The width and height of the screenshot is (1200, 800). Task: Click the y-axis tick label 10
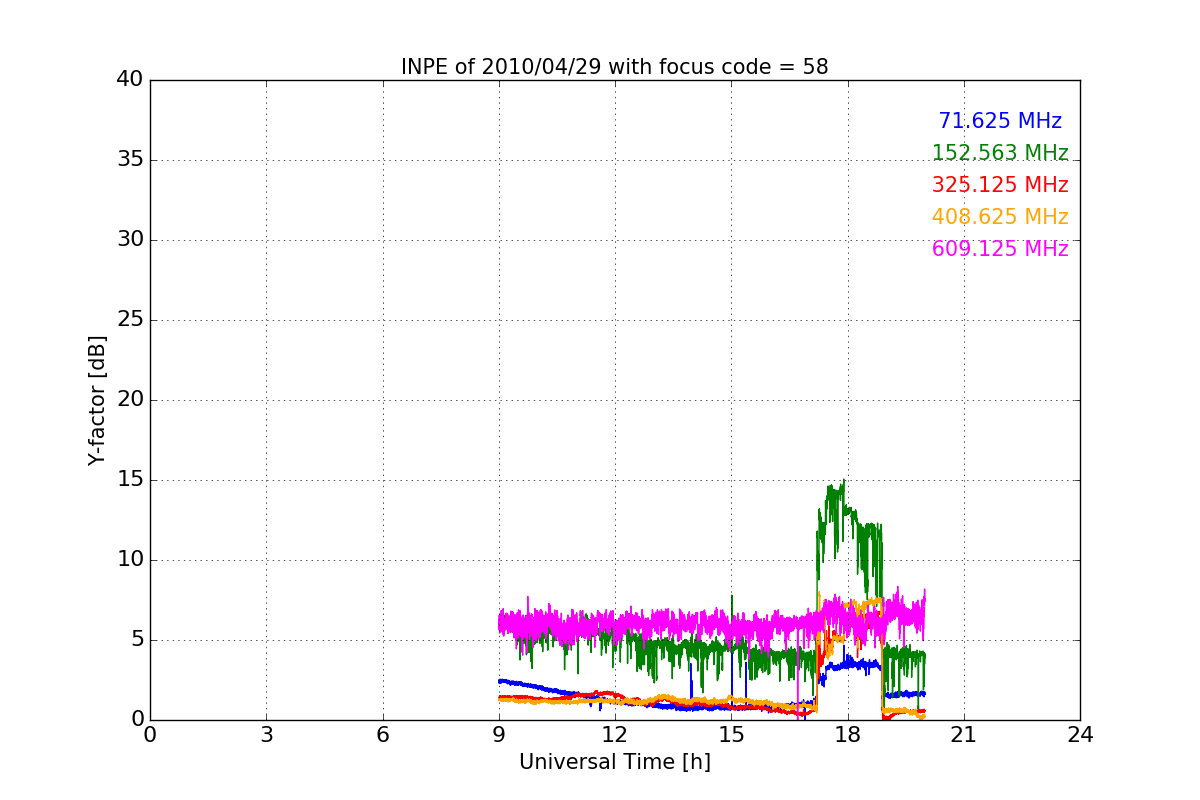(x=130, y=560)
